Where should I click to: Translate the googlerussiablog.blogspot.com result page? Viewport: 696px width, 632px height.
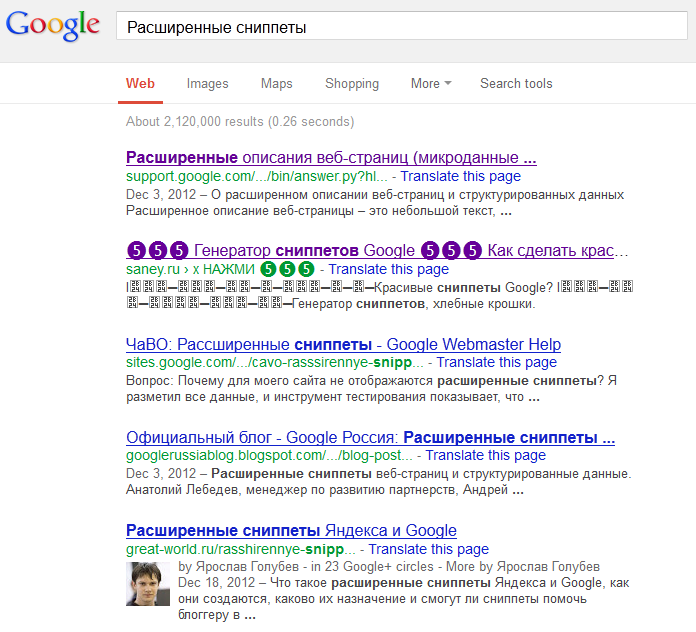pos(486,455)
